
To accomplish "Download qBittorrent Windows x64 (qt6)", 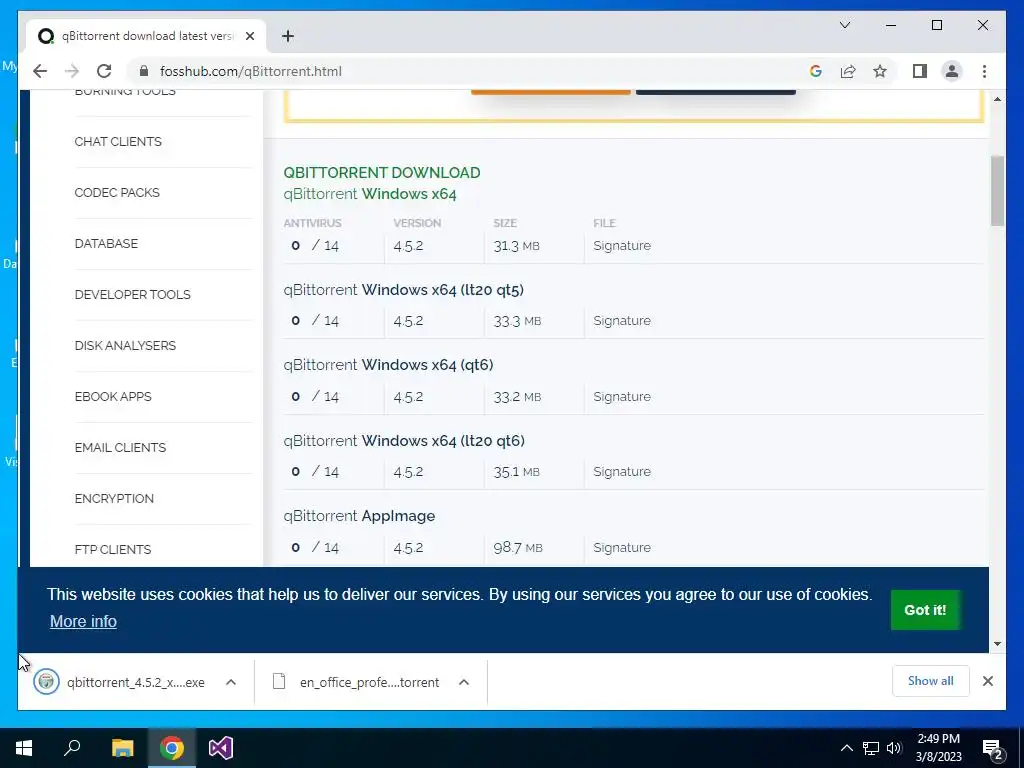I will point(389,365).
